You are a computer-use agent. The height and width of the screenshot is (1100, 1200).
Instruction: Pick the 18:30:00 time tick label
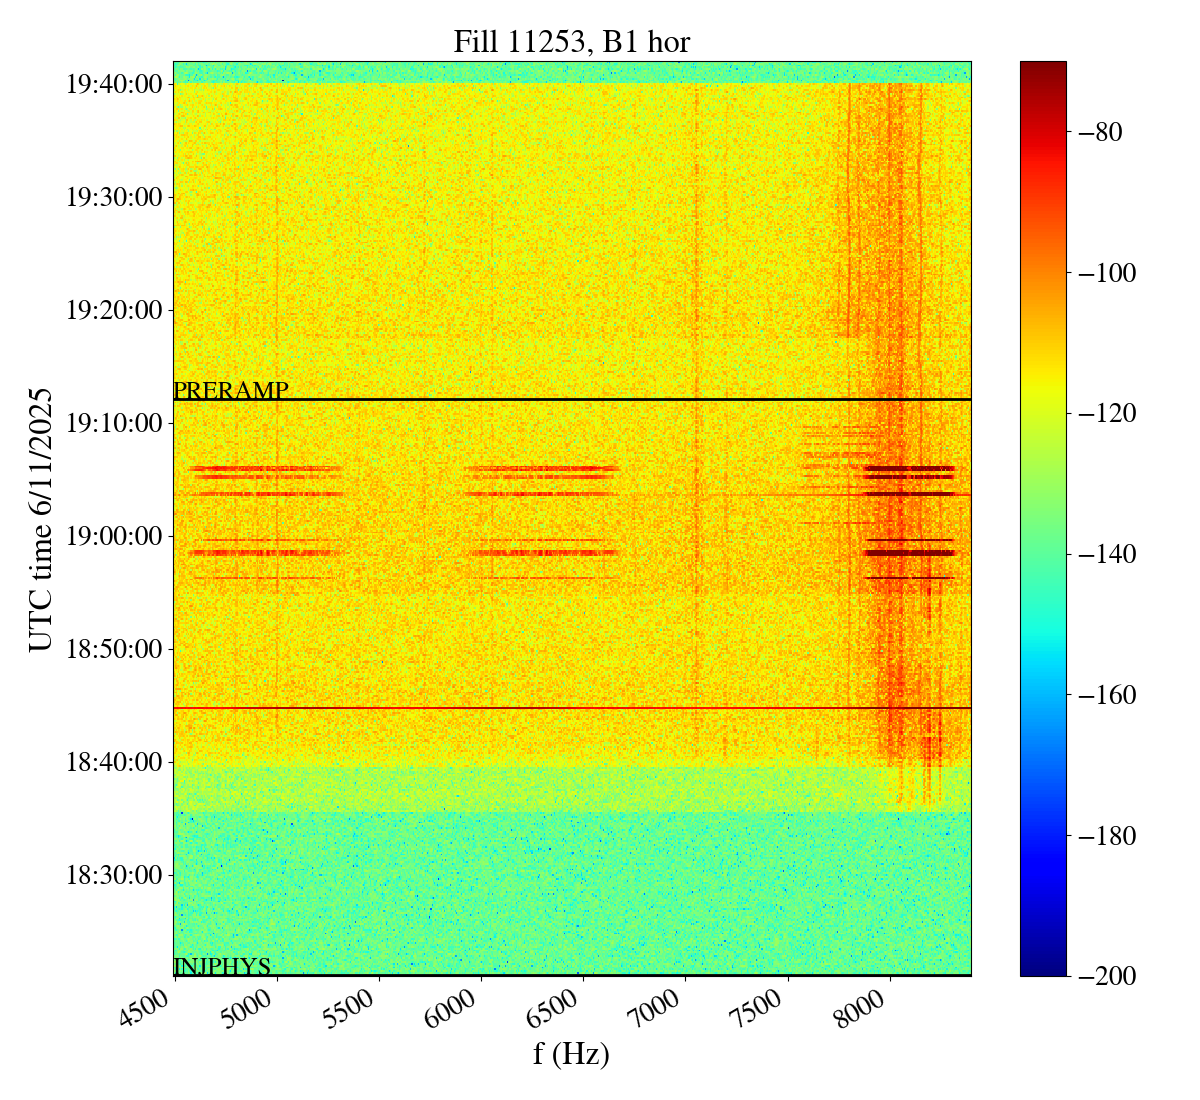114,875
